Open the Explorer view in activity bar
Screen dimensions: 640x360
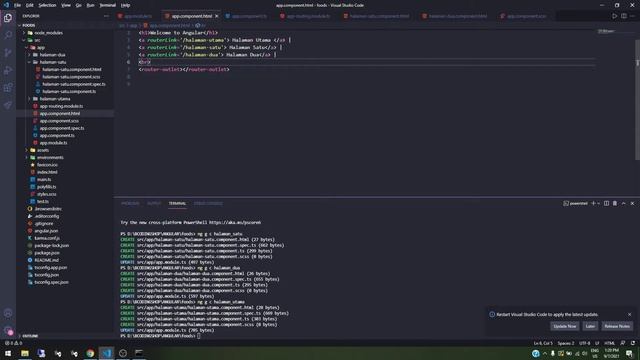(x=8, y=18)
